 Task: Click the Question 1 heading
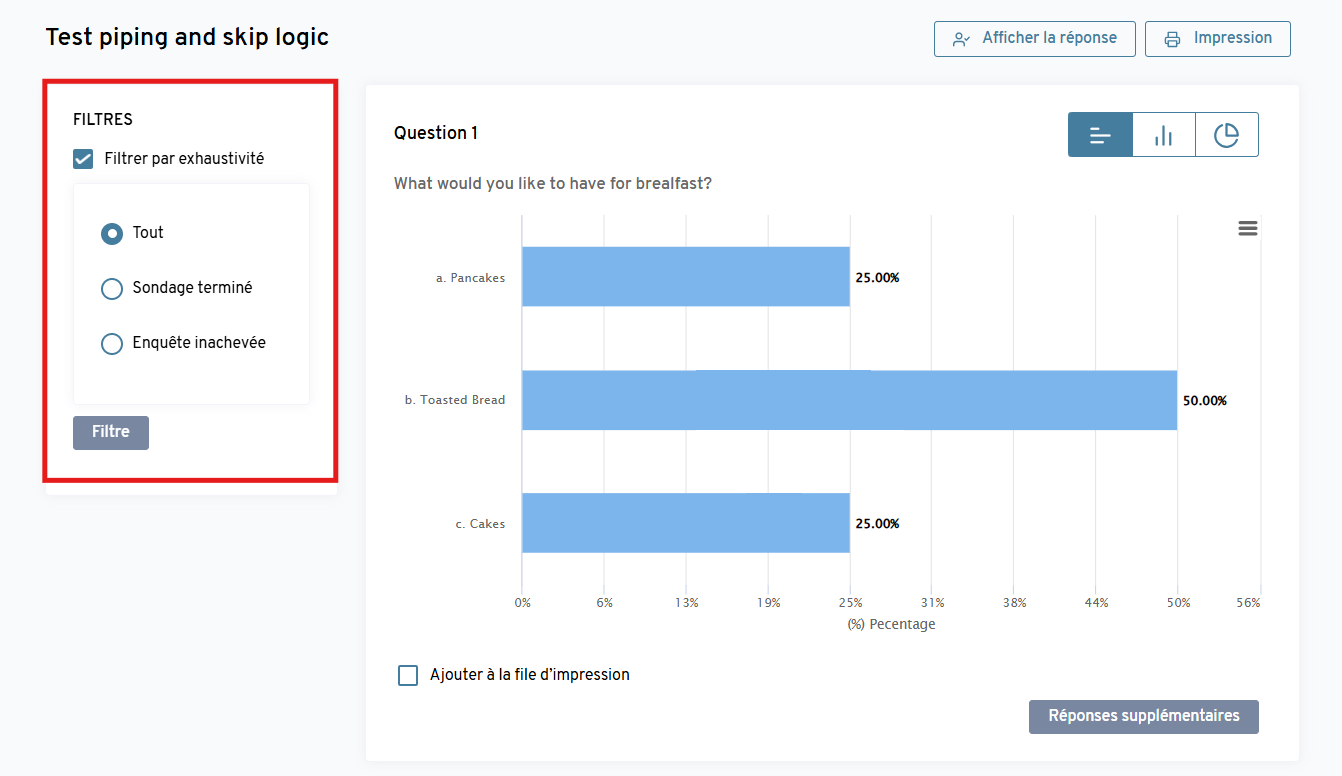coord(436,133)
